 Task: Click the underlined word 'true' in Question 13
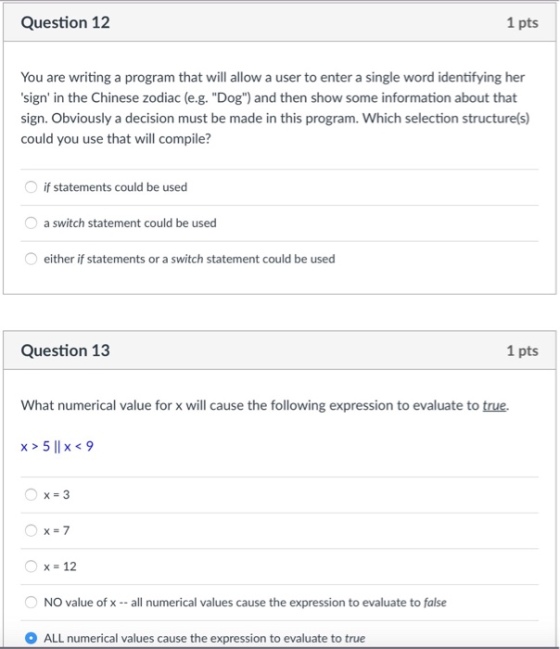(494, 405)
